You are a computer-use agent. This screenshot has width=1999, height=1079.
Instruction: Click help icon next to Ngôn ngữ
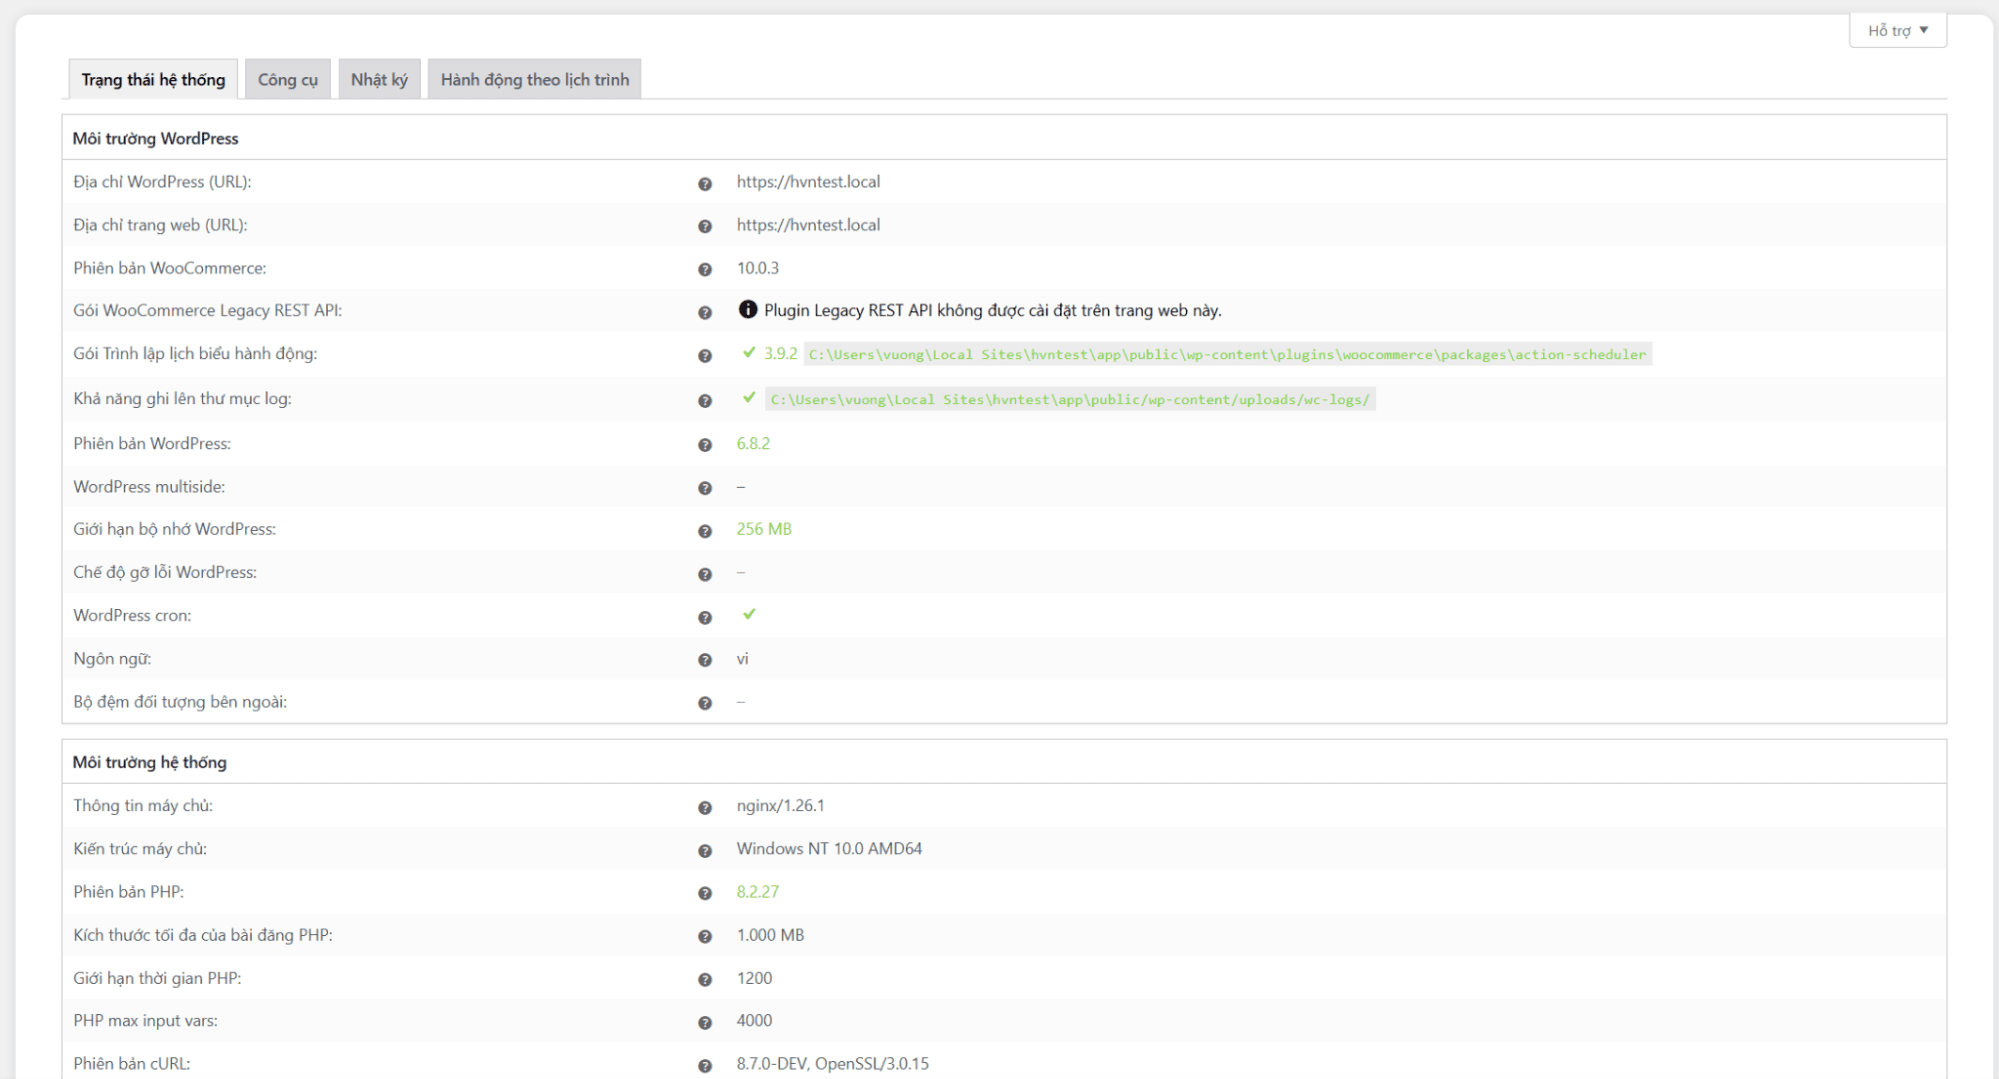click(x=704, y=660)
